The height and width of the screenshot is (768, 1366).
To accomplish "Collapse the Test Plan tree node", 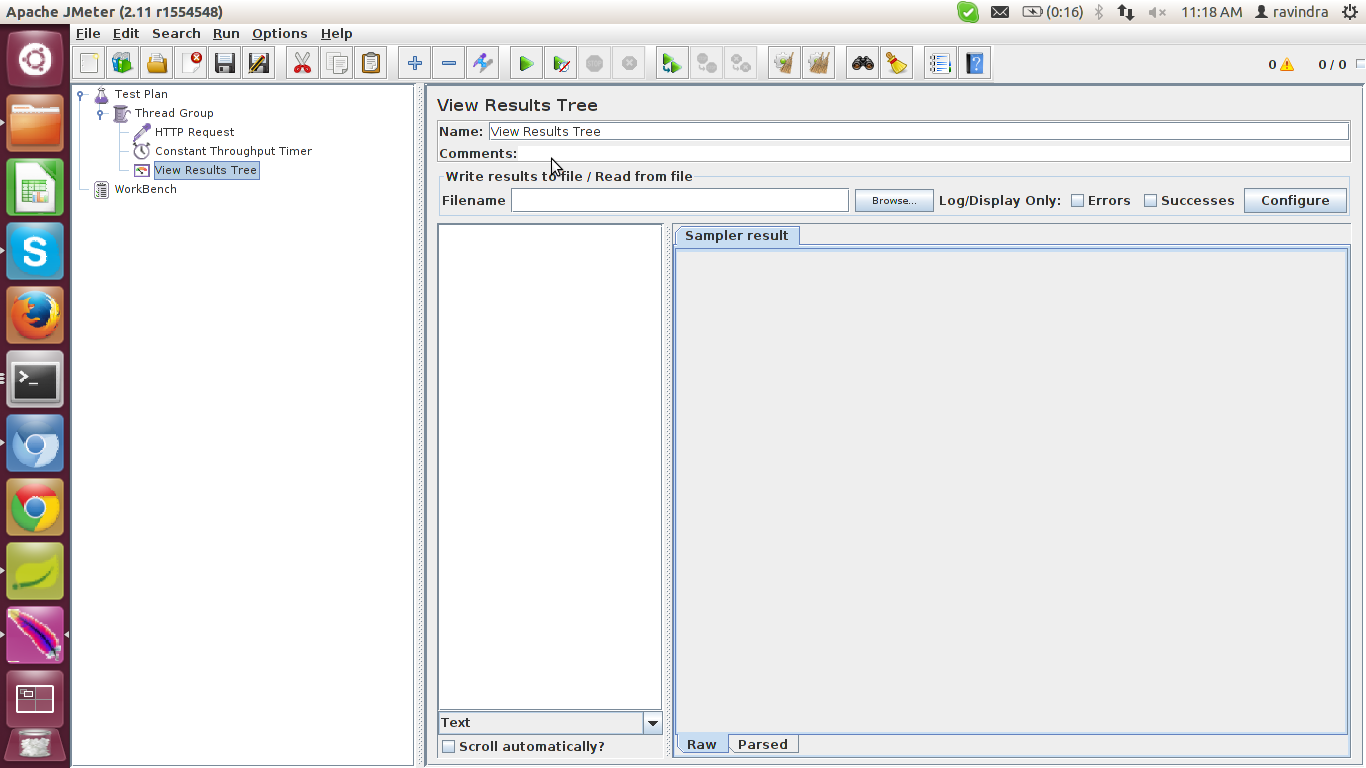I will pyautogui.click(x=81, y=95).
